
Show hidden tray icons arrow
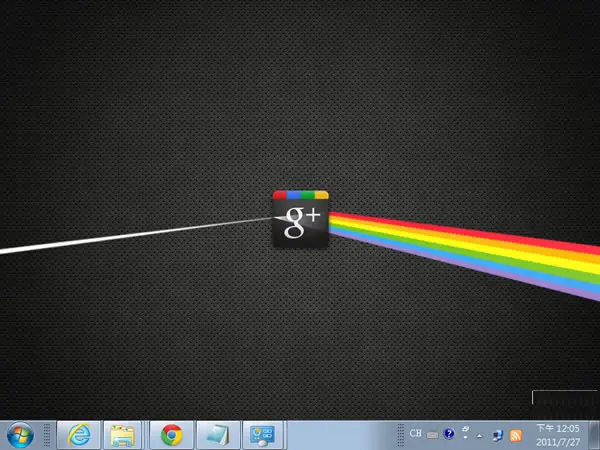tap(479, 435)
